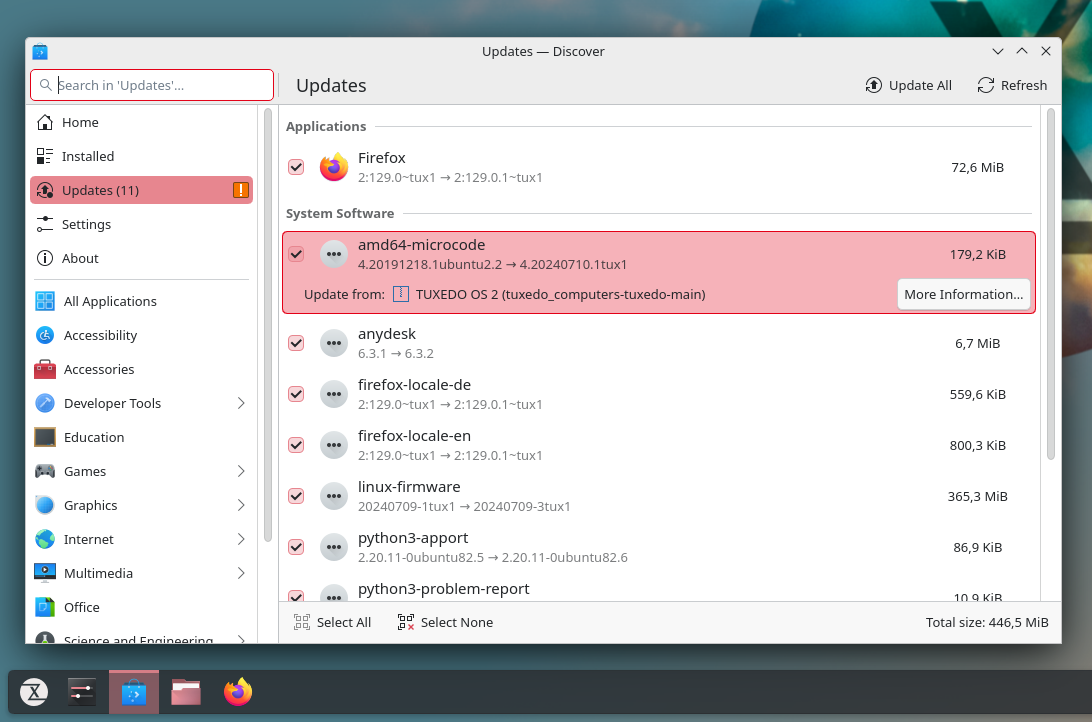Uncheck the amd64-microcode update checkbox
Viewport: 1092px width, 722px height.
(296, 254)
